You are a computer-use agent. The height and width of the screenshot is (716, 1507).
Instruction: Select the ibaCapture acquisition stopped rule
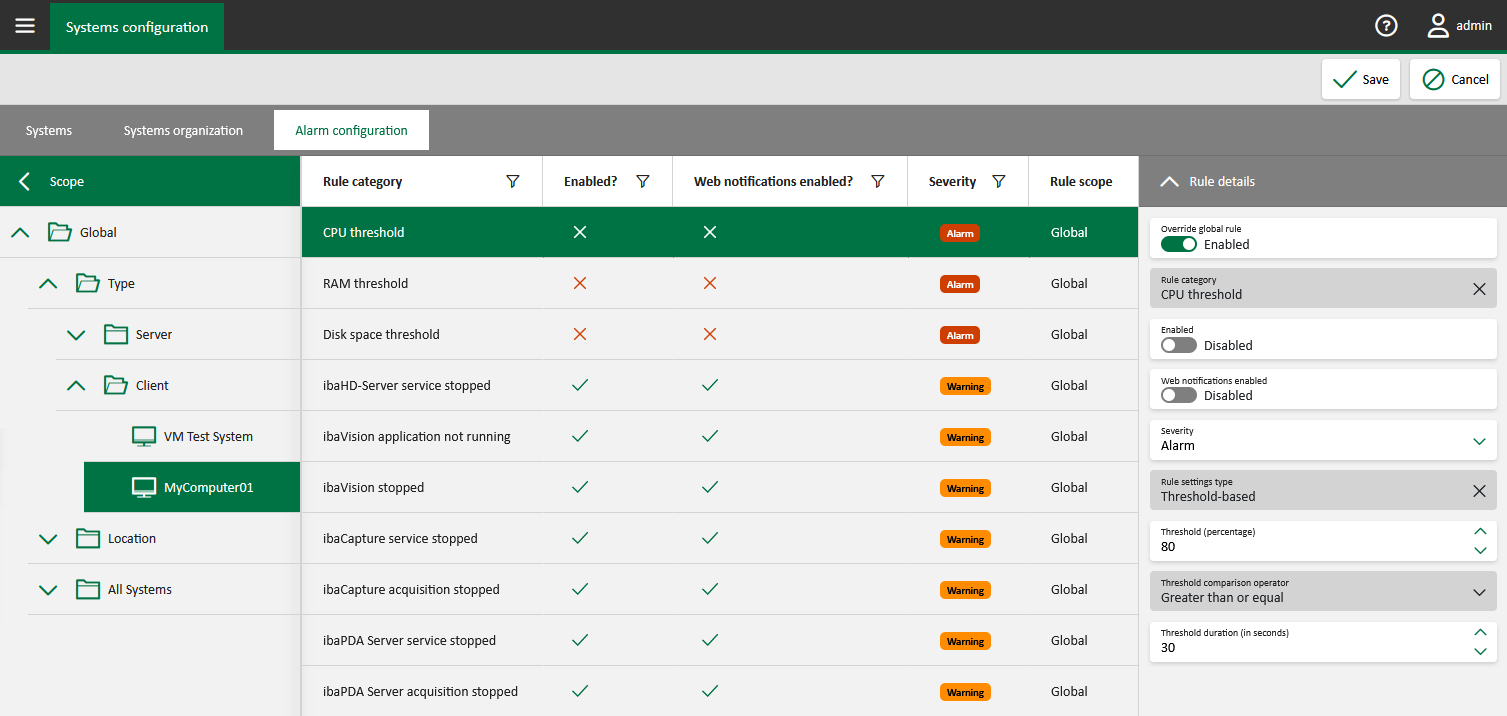[x=720, y=589]
